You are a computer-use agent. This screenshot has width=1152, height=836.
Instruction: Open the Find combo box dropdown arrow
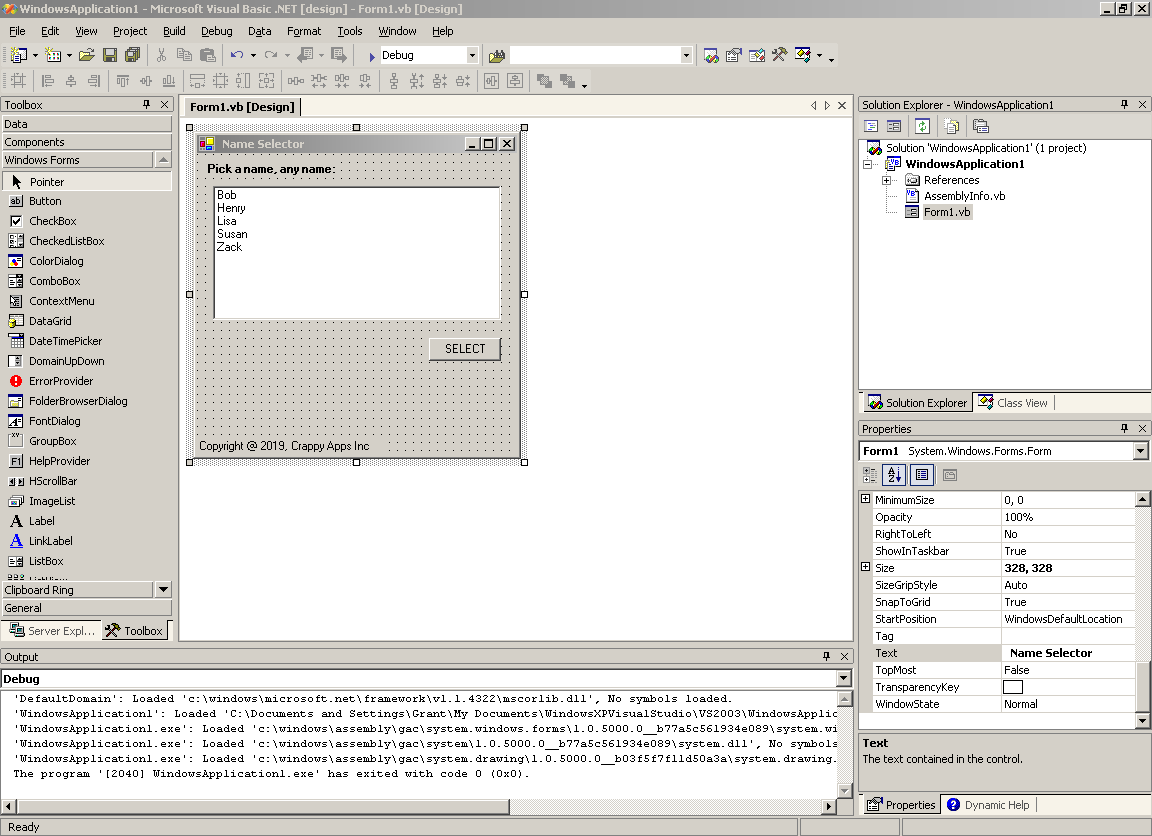click(685, 55)
